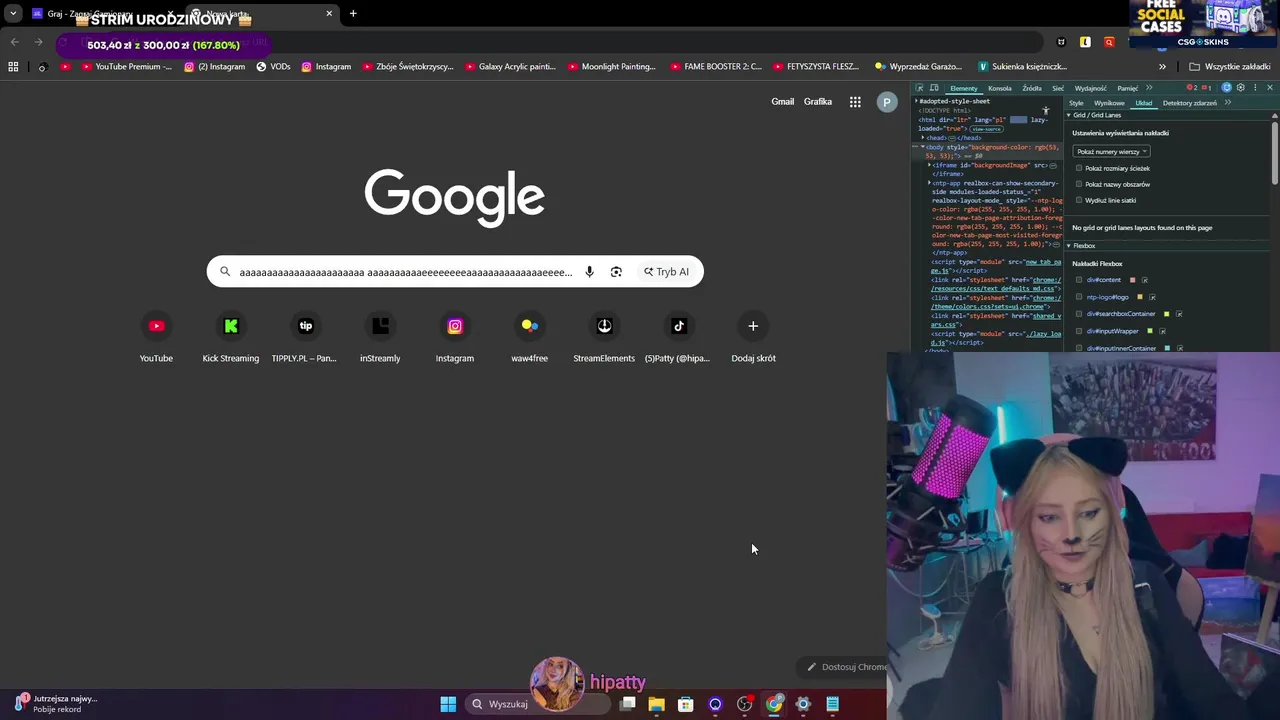Screen dimensions: 1280x720
Task: Open the Kick Streaming shortcut
Action: (231, 338)
